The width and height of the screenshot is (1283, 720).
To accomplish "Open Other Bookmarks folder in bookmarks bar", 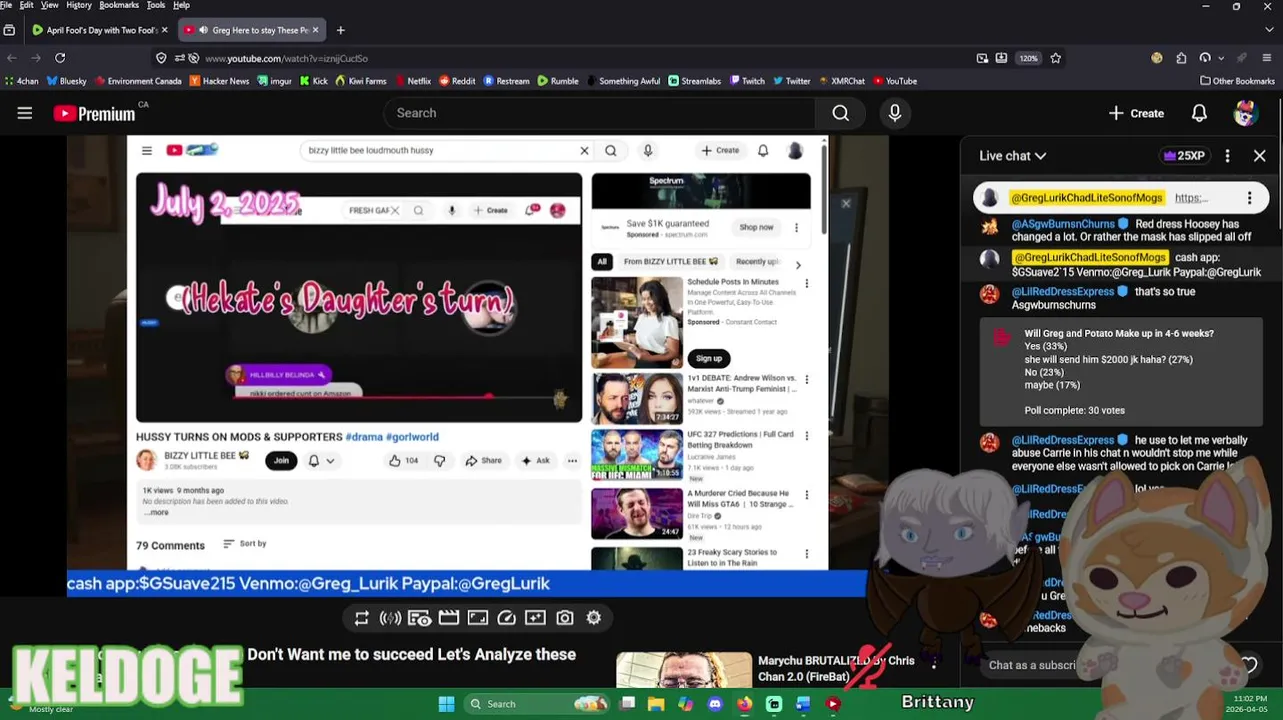I will click(1237, 81).
